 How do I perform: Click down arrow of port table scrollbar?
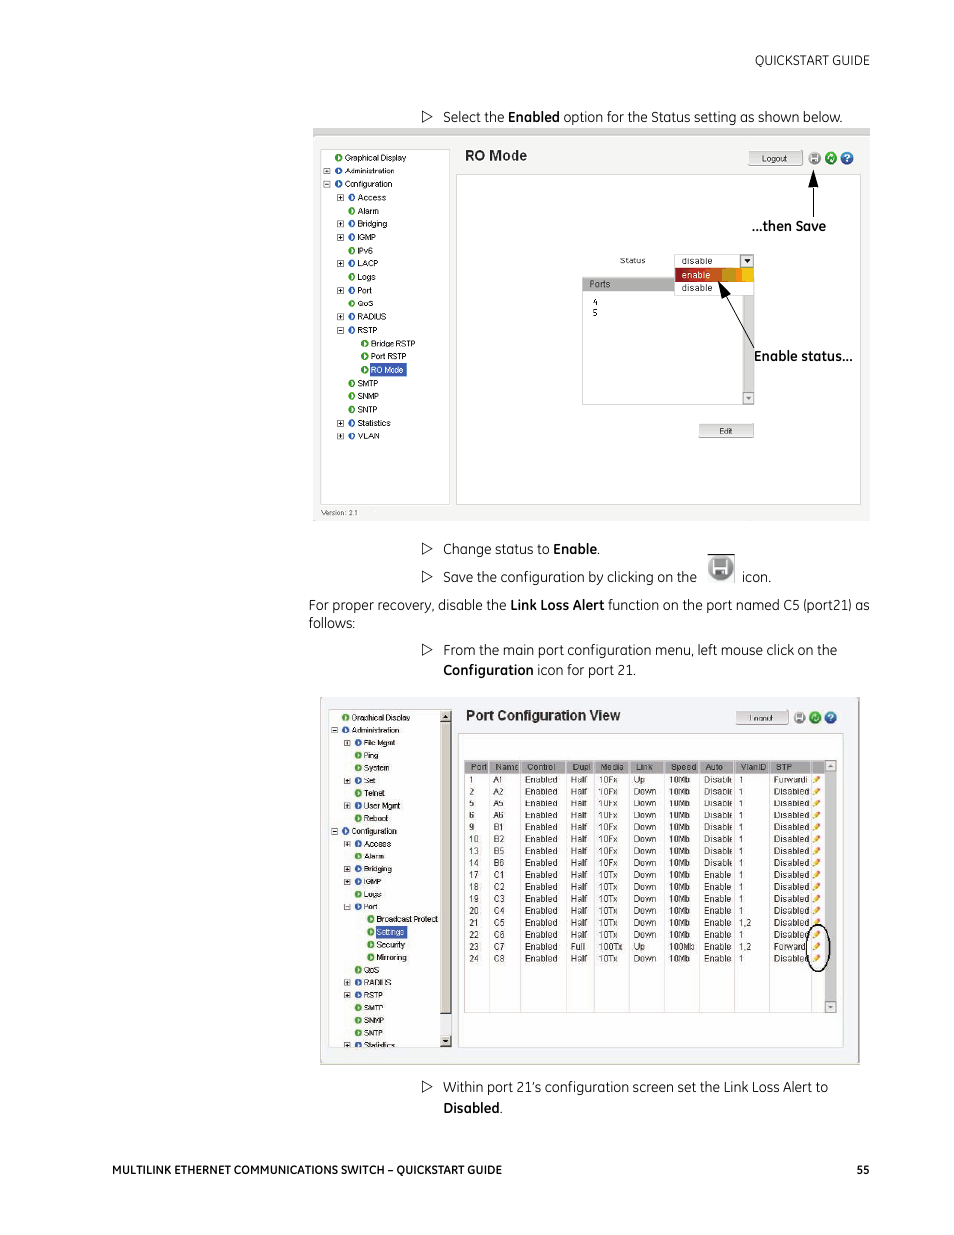830,1007
